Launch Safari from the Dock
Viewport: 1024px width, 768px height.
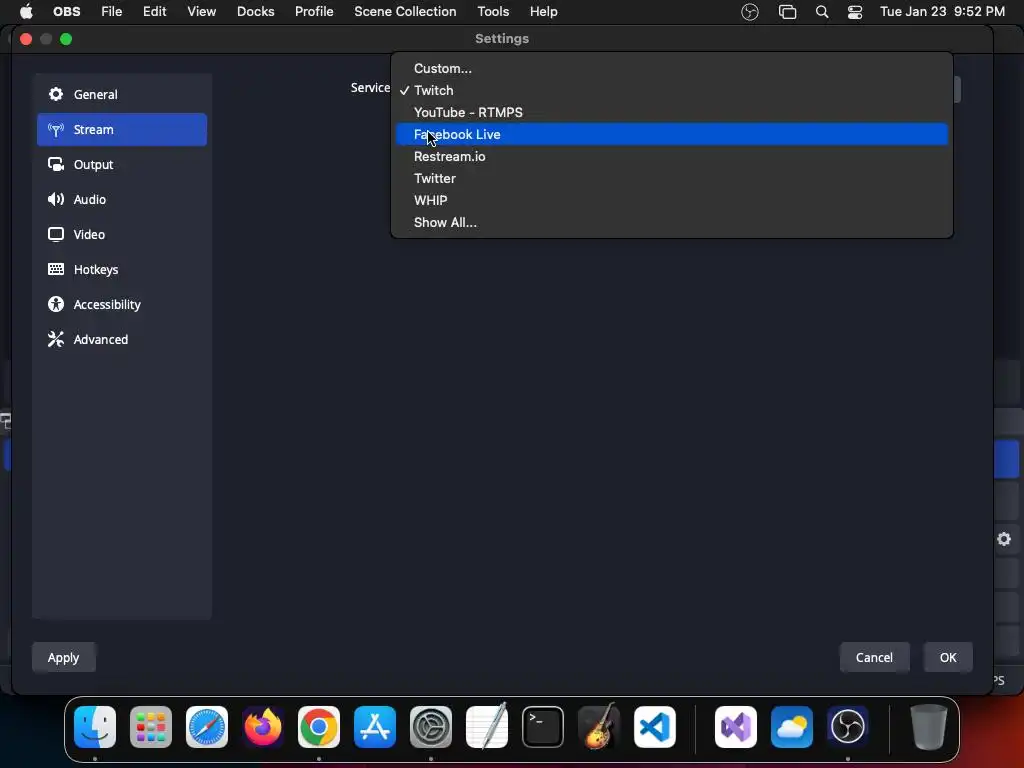pos(207,727)
